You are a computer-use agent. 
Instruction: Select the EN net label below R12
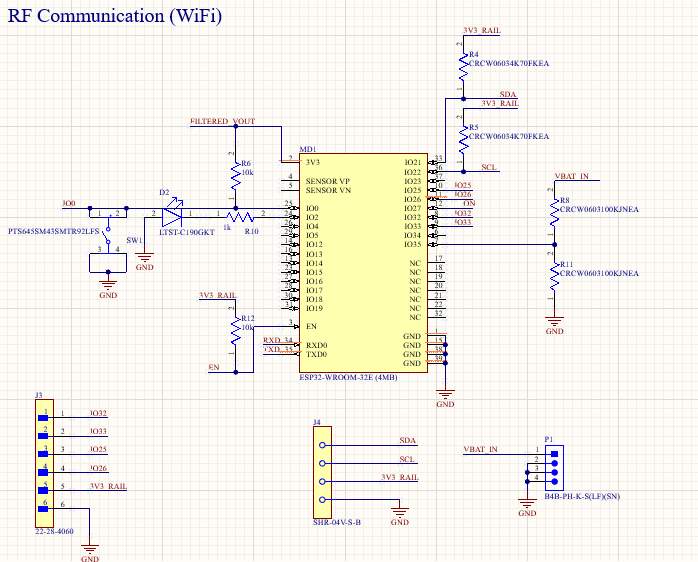click(x=214, y=367)
